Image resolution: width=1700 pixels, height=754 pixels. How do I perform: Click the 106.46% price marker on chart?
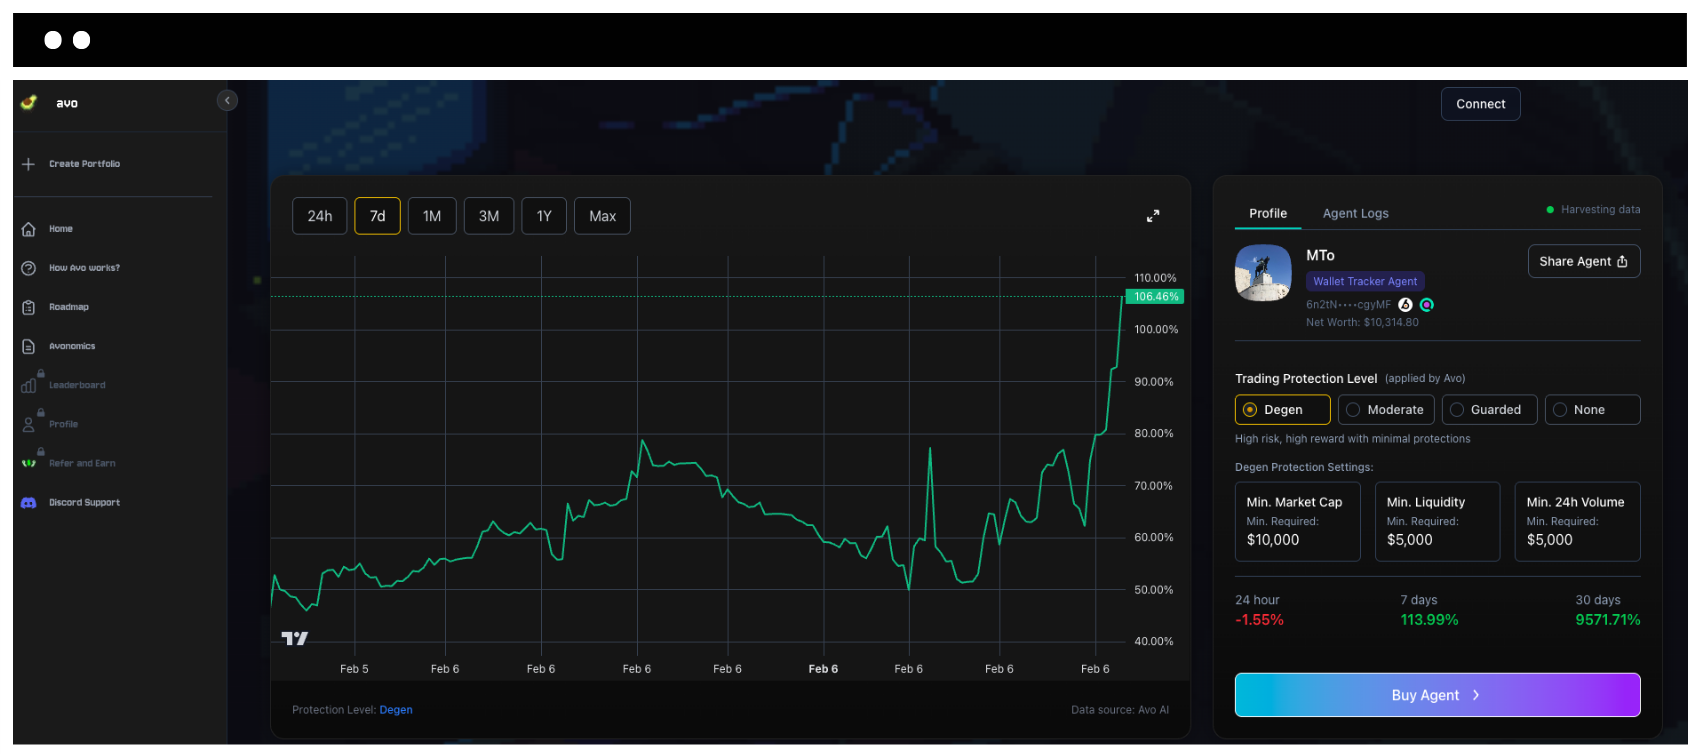1156,297
